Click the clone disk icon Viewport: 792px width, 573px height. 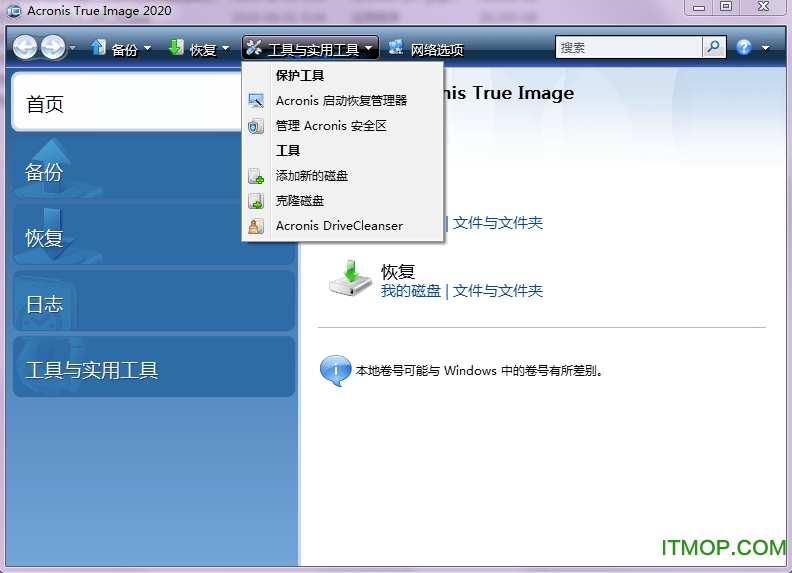click(256, 201)
